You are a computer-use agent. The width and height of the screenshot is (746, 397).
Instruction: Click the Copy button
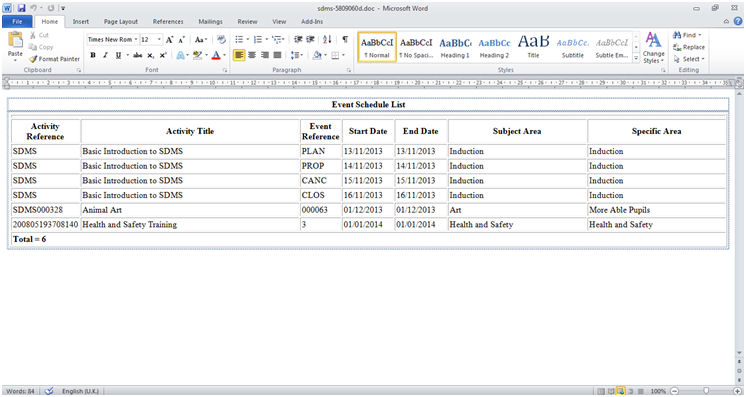click(41, 47)
